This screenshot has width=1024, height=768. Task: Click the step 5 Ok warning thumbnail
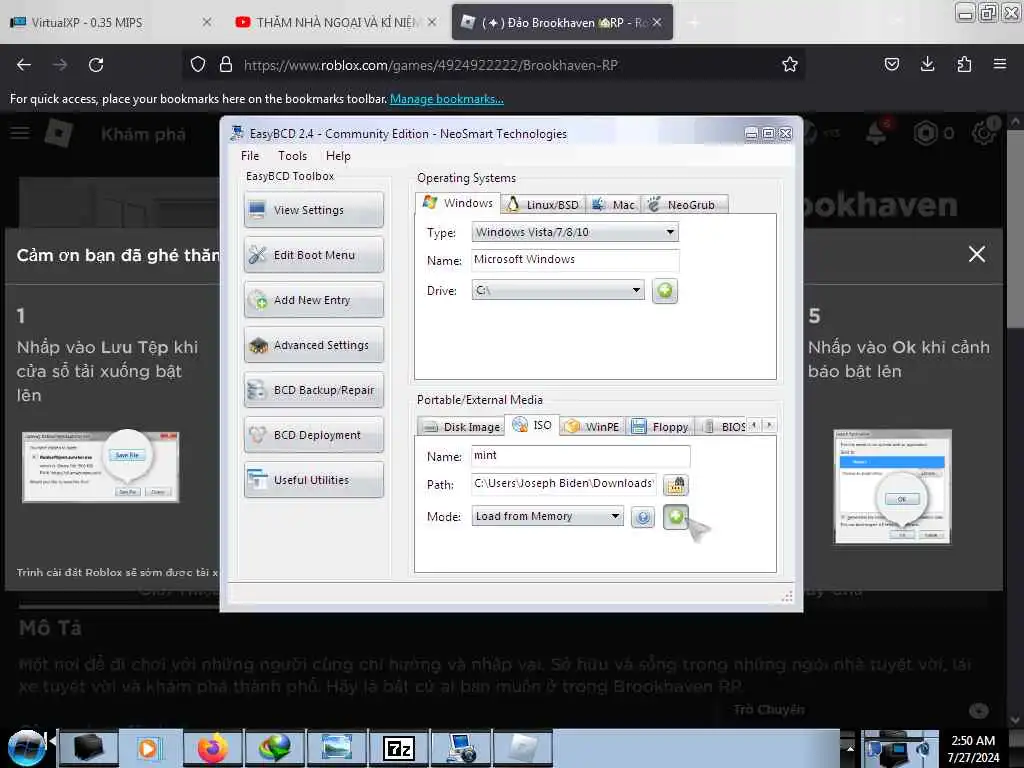click(892, 487)
